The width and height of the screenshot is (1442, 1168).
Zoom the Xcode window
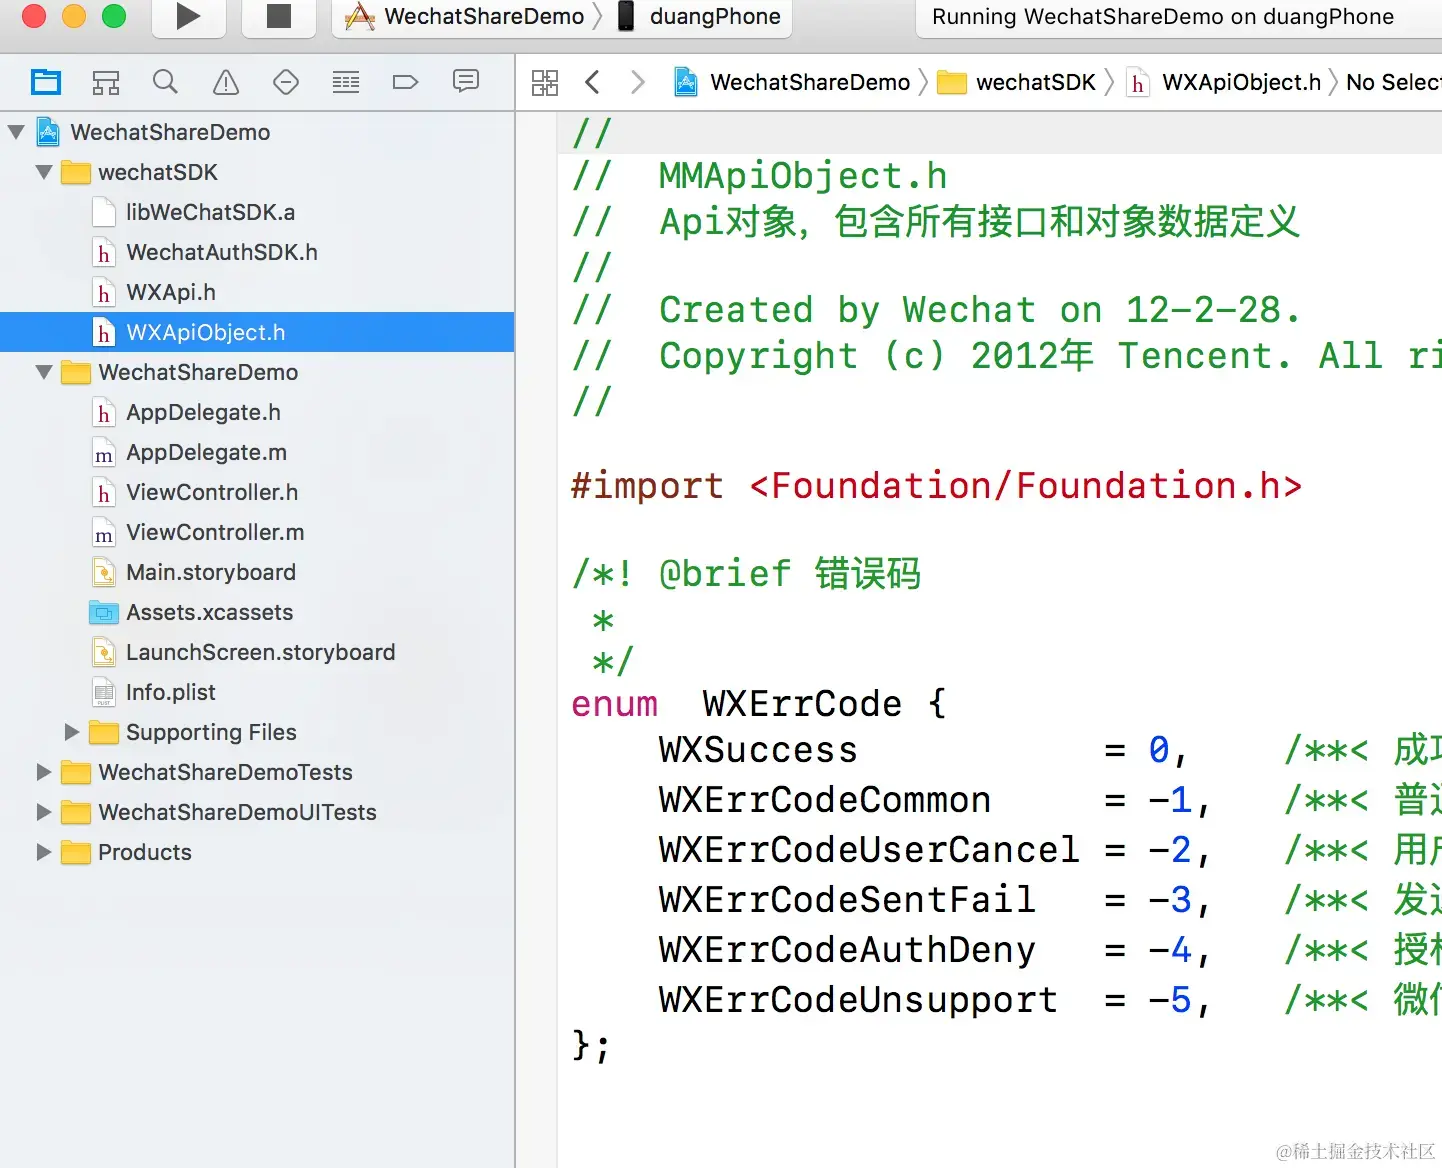click(114, 15)
